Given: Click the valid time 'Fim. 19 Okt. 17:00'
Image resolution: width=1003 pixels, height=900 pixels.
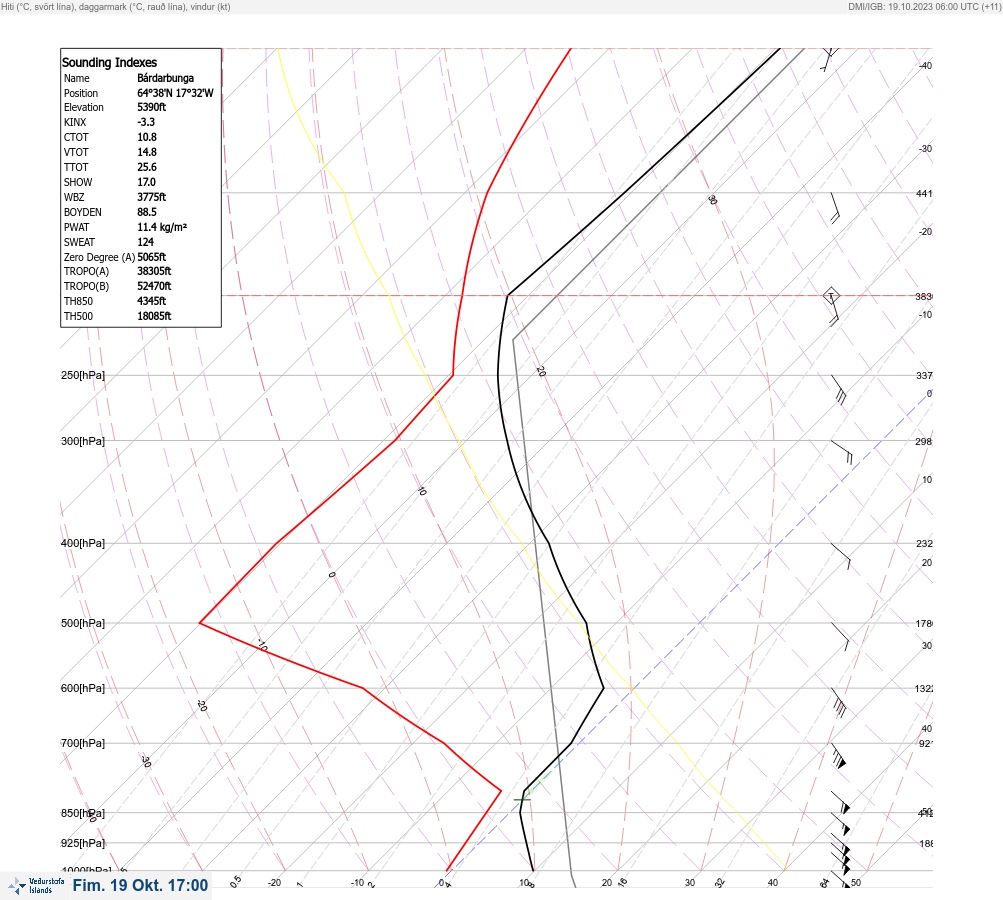Looking at the screenshot, I should [x=140, y=885].
